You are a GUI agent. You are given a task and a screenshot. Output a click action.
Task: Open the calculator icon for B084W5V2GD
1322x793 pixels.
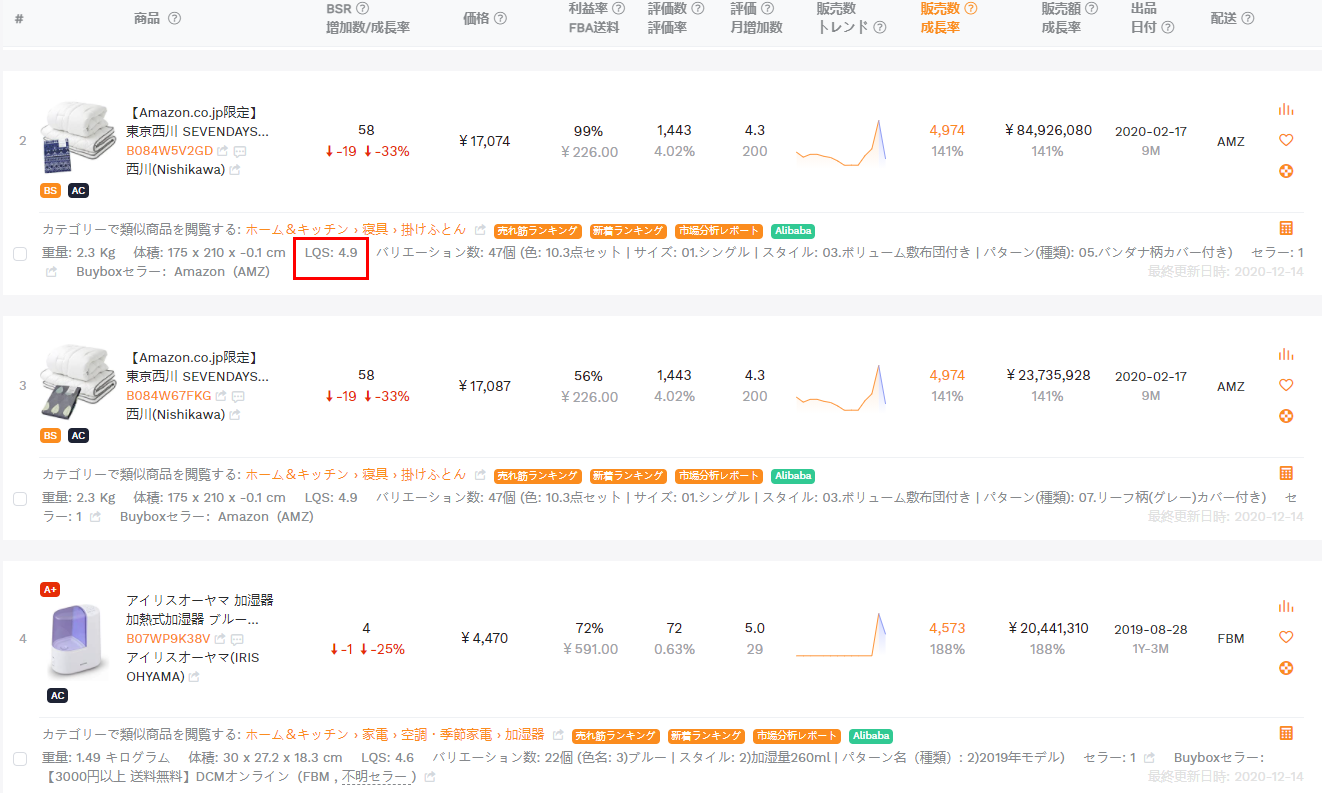(1286, 228)
